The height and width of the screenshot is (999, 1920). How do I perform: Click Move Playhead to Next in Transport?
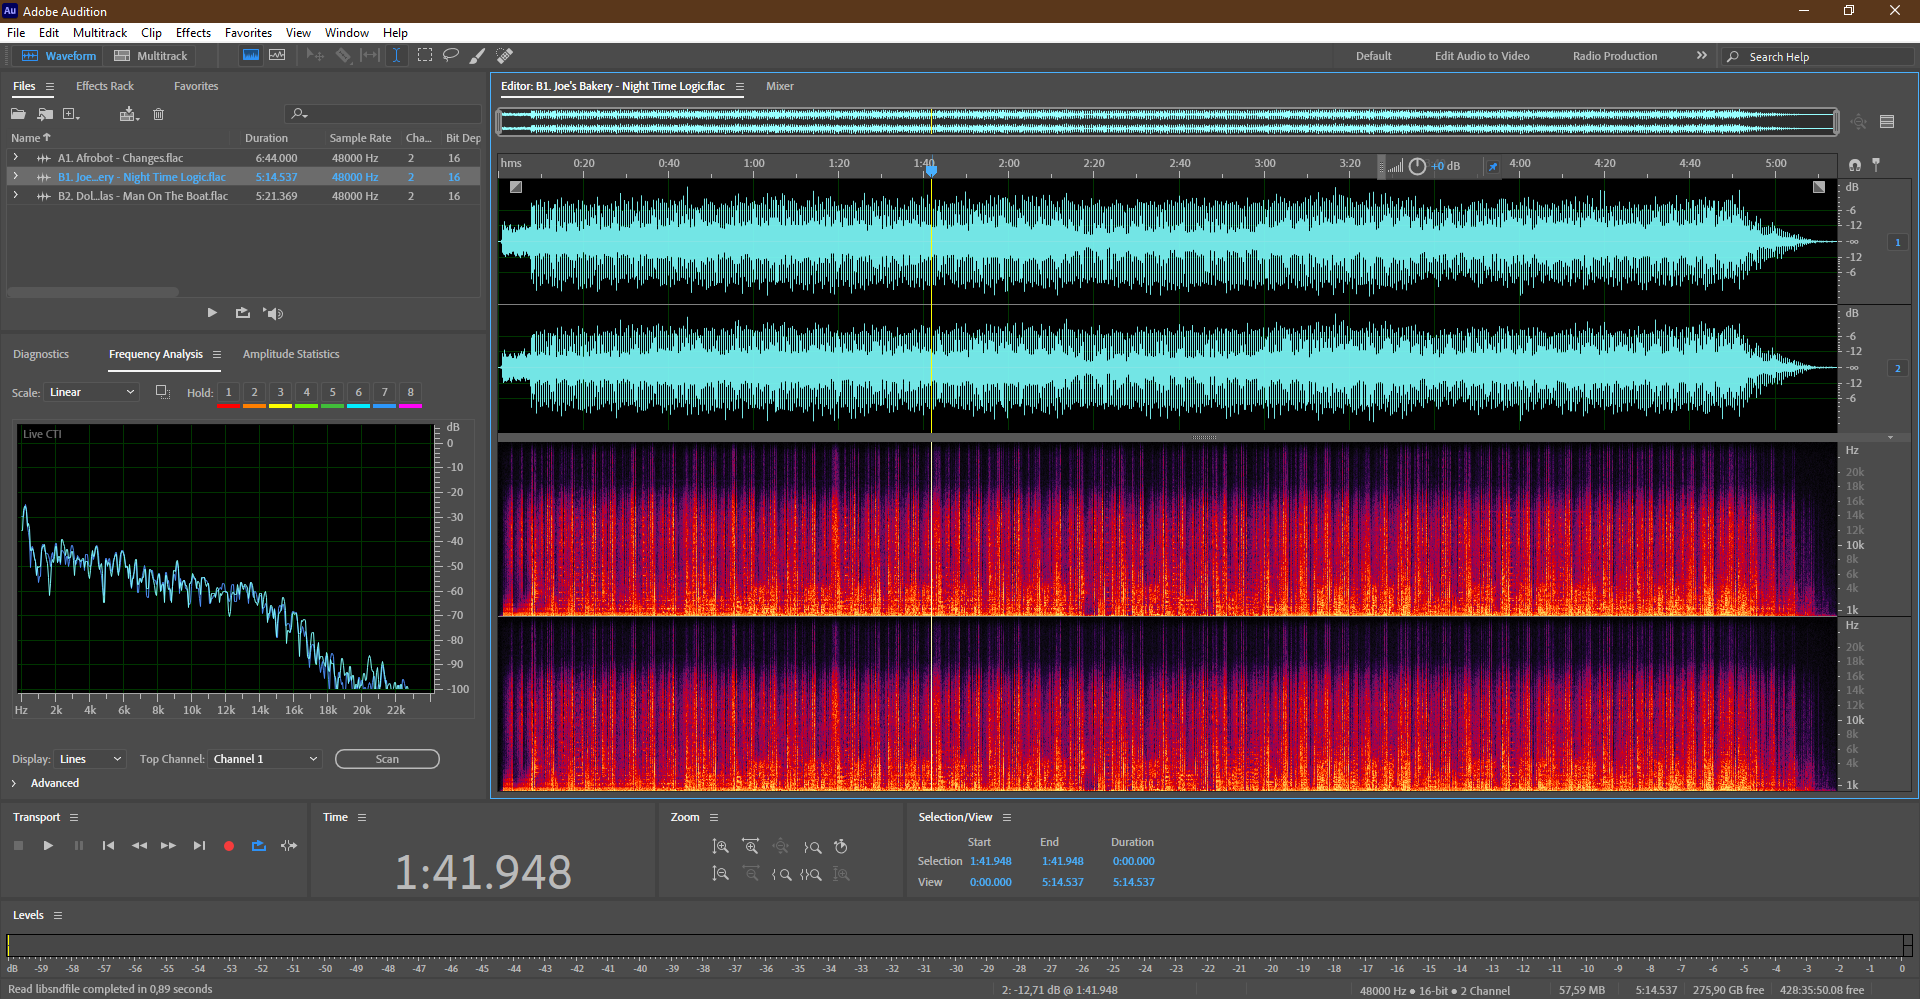(x=199, y=846)
